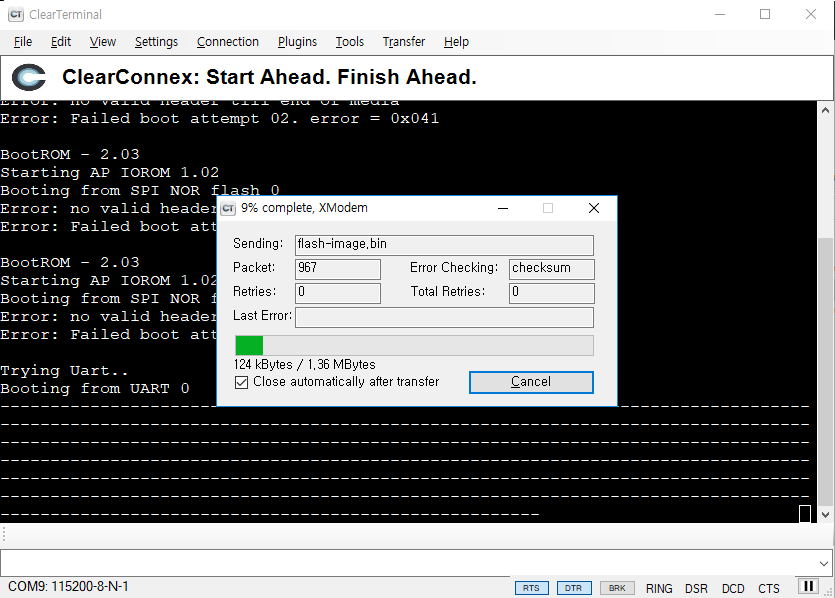Click the DCD status indicator
This screenshot has width=835, height=598.
[x=733, y=588]
